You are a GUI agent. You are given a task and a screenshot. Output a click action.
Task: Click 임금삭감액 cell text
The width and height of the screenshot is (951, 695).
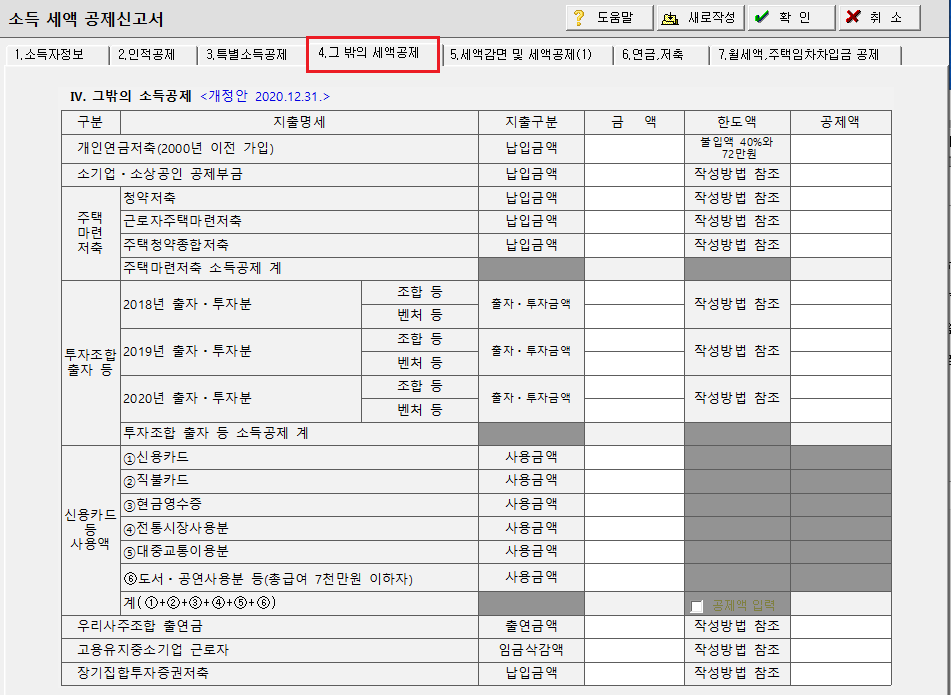(x=531, y=650)
